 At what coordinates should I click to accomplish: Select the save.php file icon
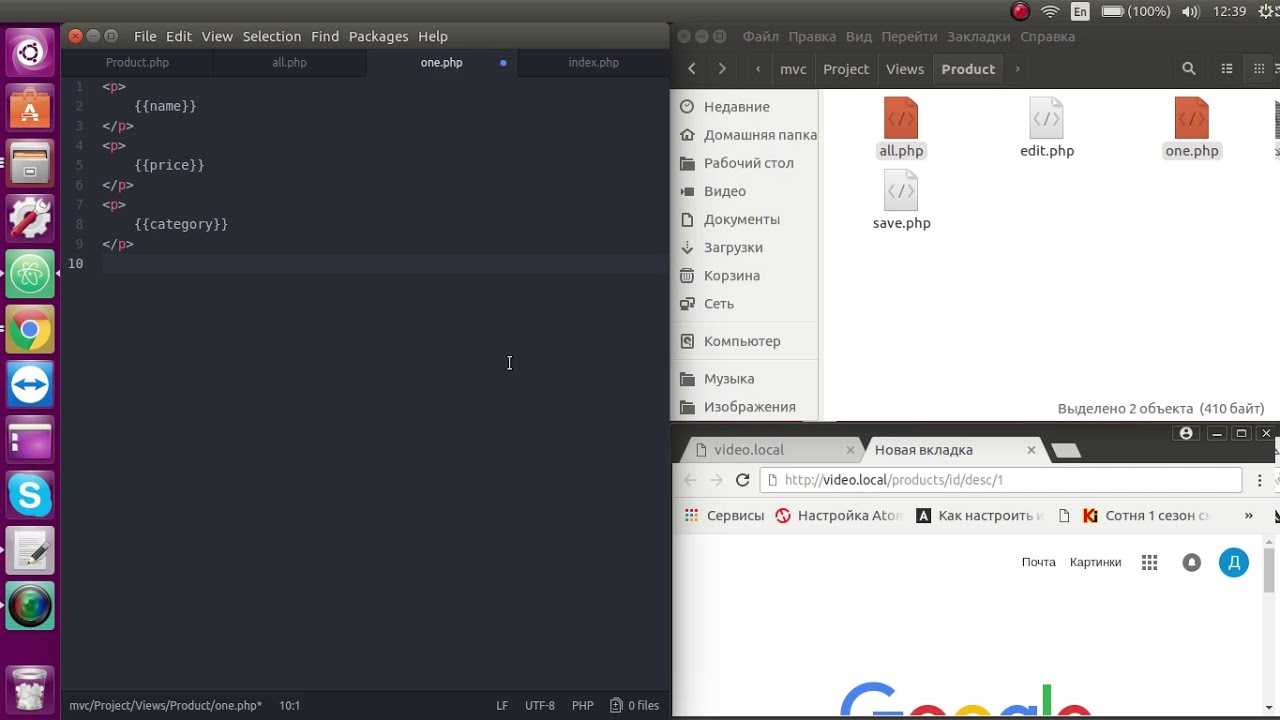(901, 191)
